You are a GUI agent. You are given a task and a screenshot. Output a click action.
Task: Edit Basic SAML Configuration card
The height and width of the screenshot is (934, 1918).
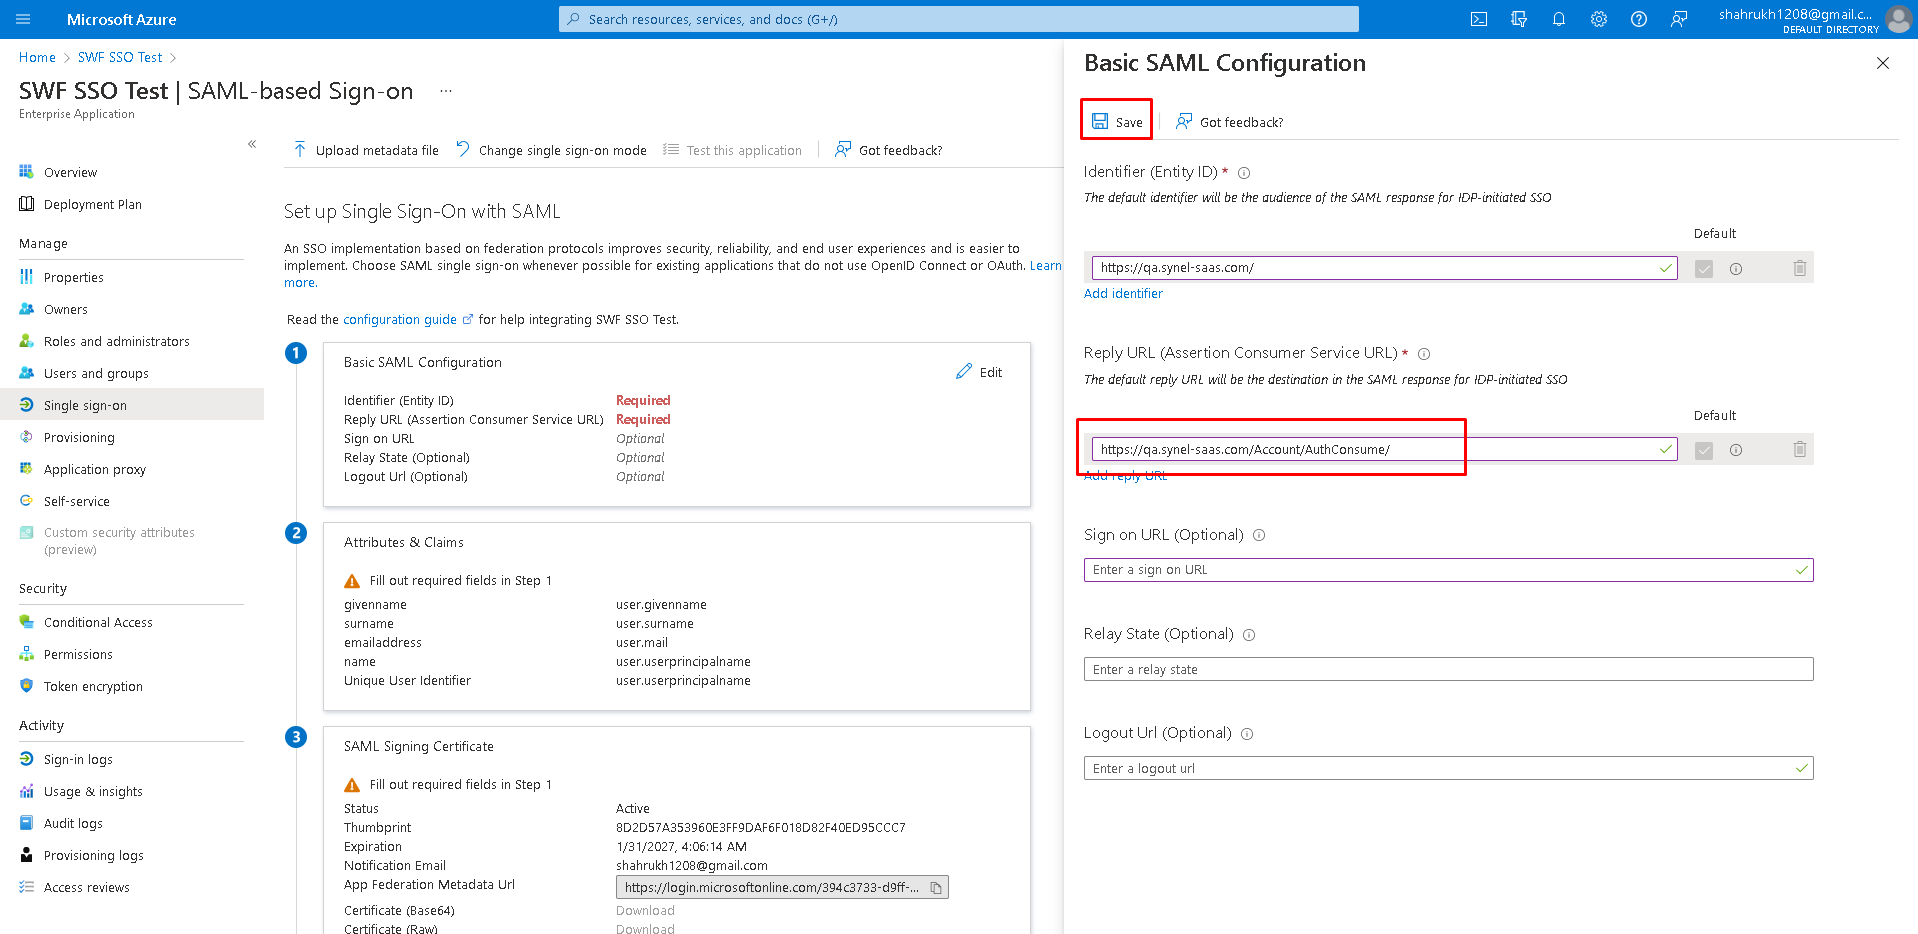[x=979, y=372]
